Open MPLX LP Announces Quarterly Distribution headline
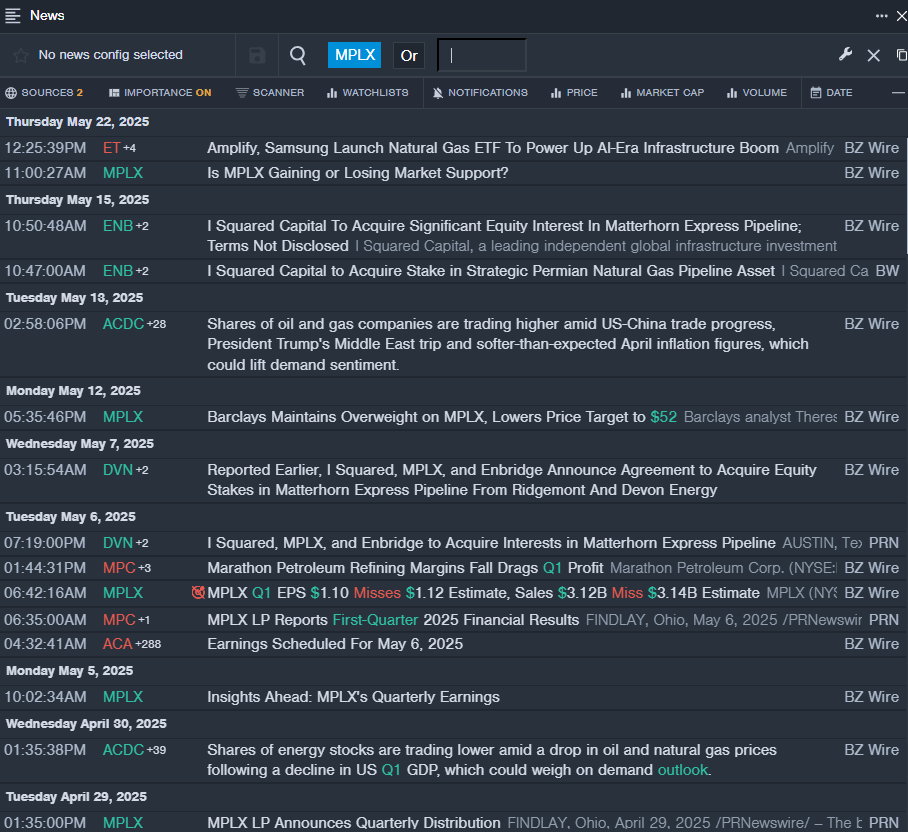Screen dimensions: 908x832 coord(354,823)
